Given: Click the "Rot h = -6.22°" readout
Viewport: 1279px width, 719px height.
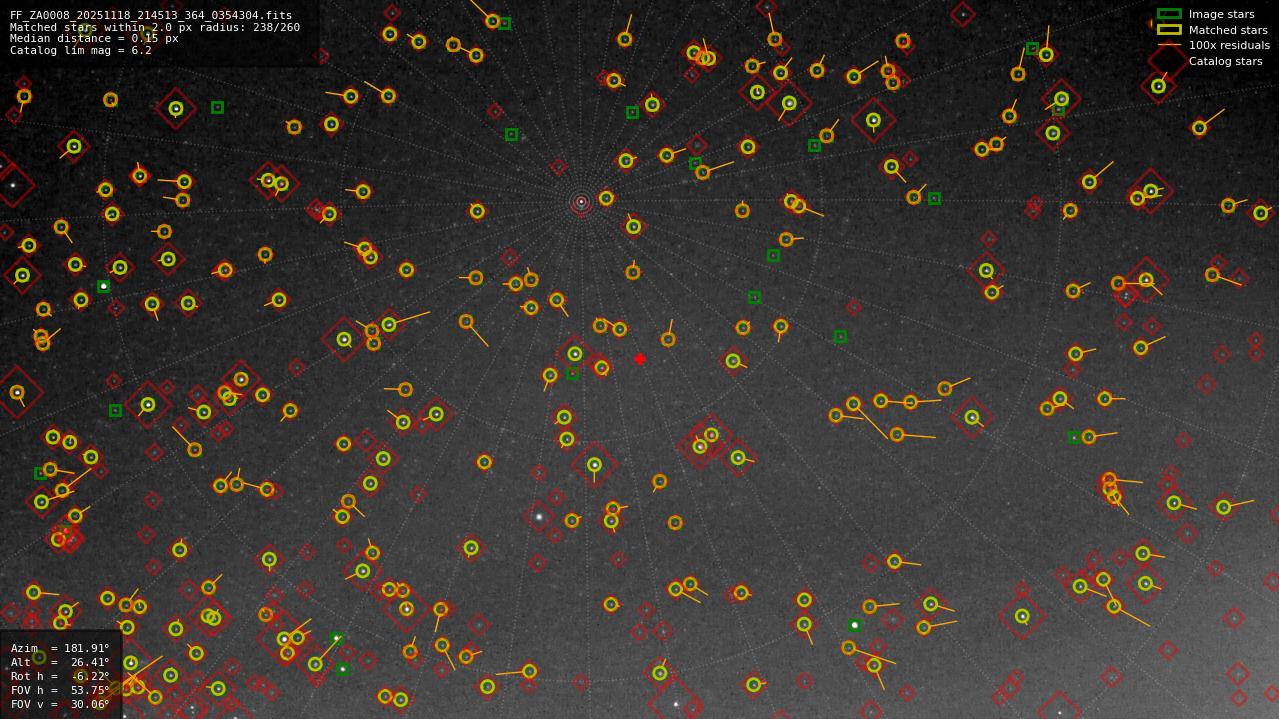Looking at the screenshot, I should coord(60,676).
